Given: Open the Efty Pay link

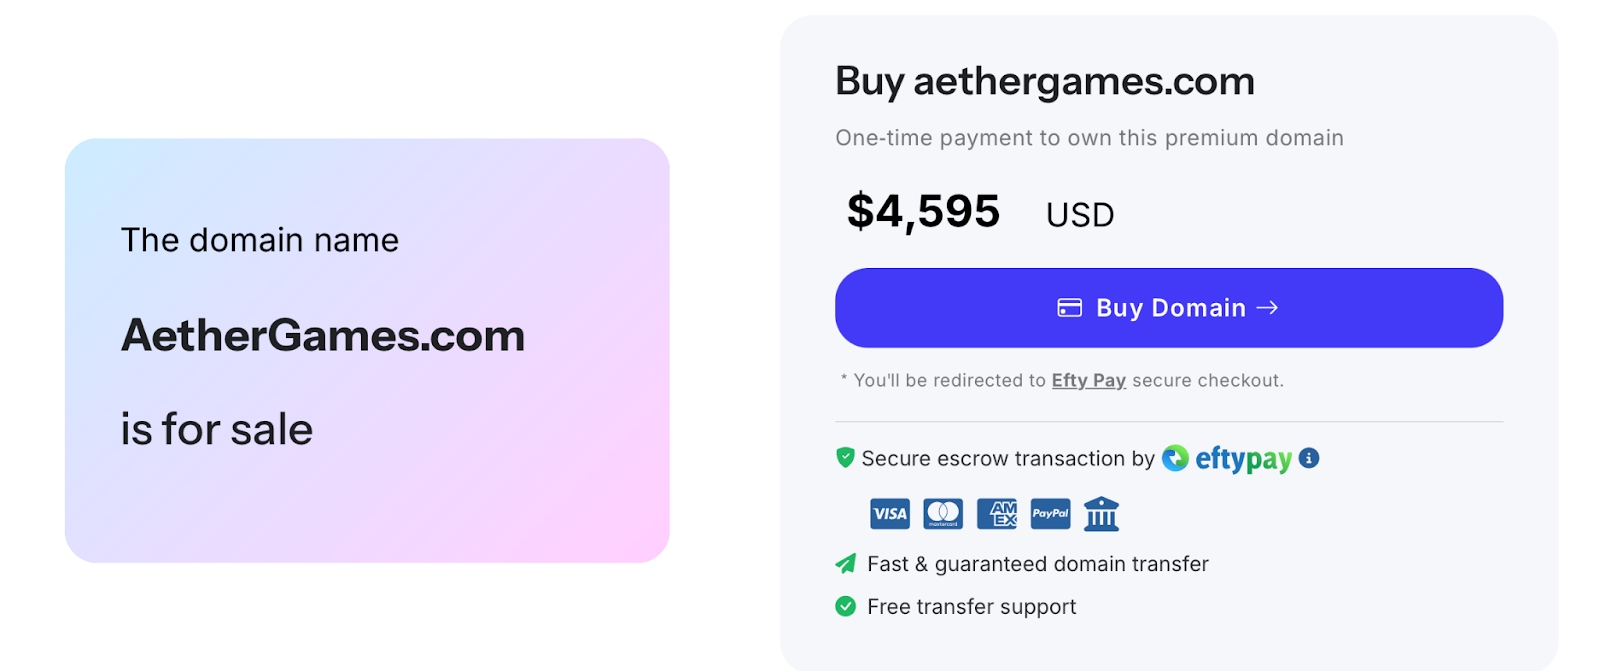Looking at the screenshot, I should (1088, 381).
